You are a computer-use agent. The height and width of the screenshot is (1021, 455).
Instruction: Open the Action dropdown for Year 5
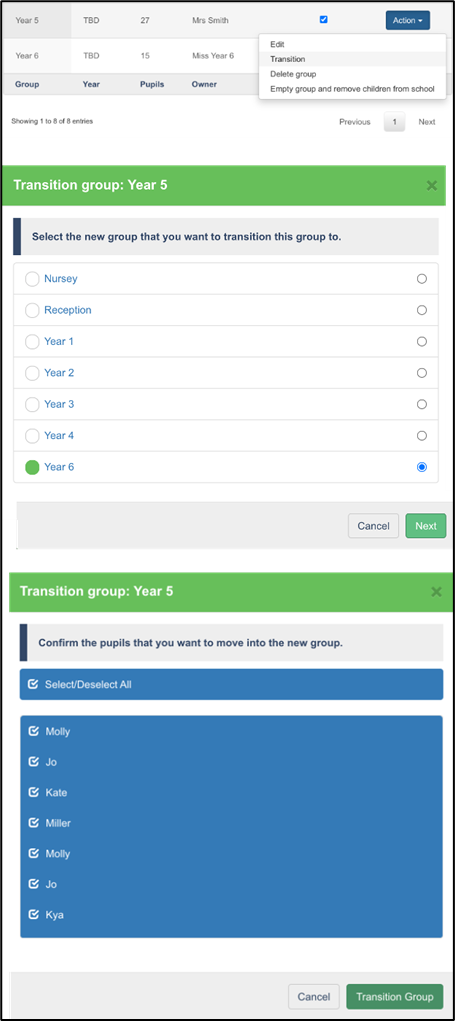click(407, 20)
